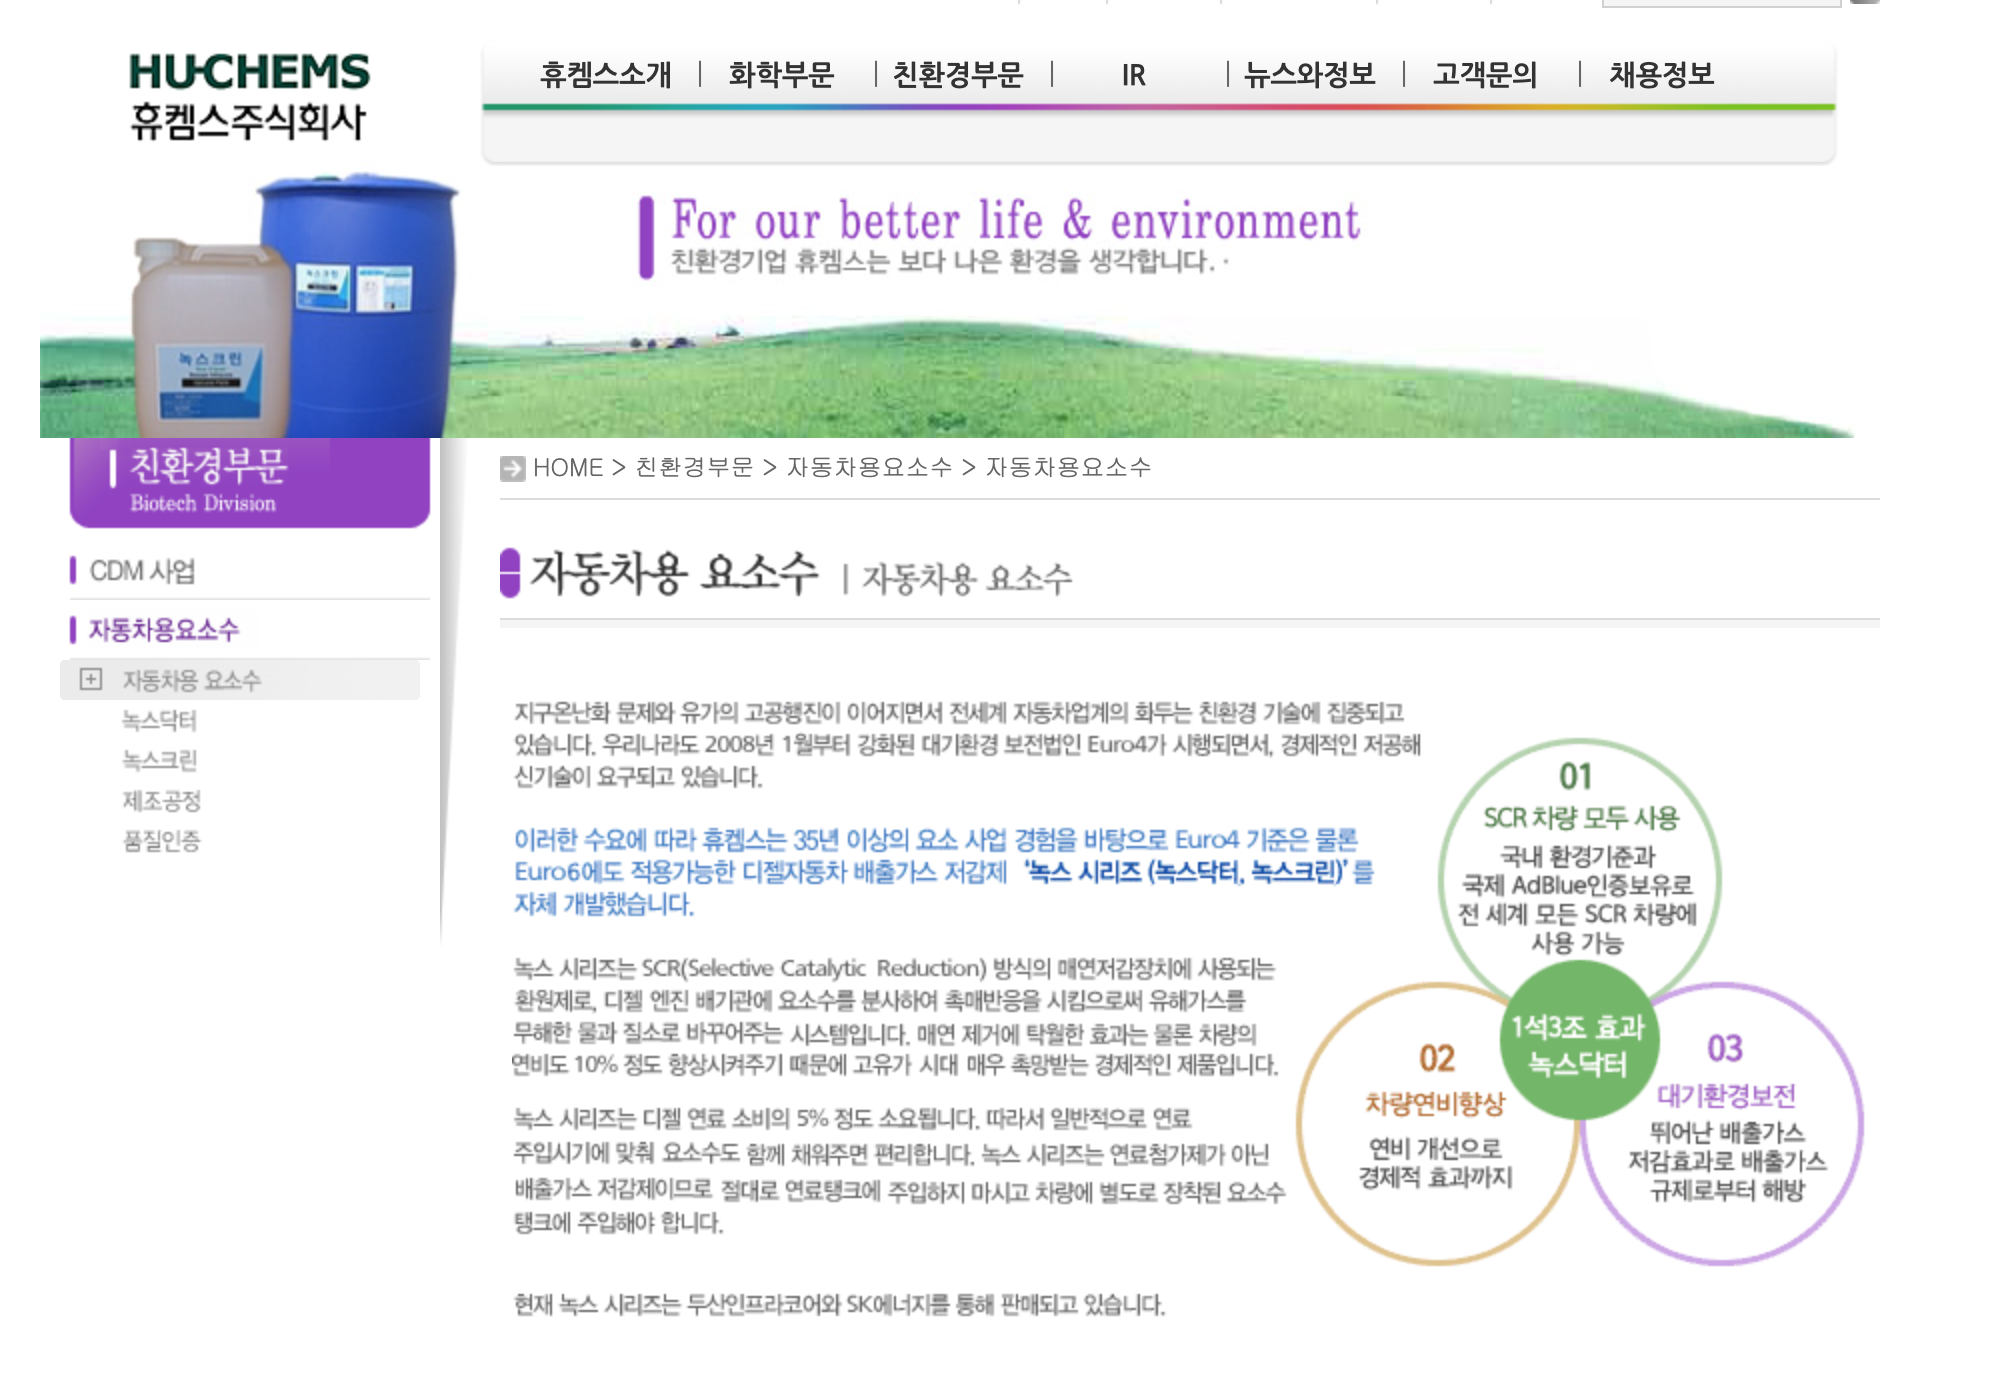
Task: Select CDM 사업 in sidebar
Action: [x=142, y=571]
